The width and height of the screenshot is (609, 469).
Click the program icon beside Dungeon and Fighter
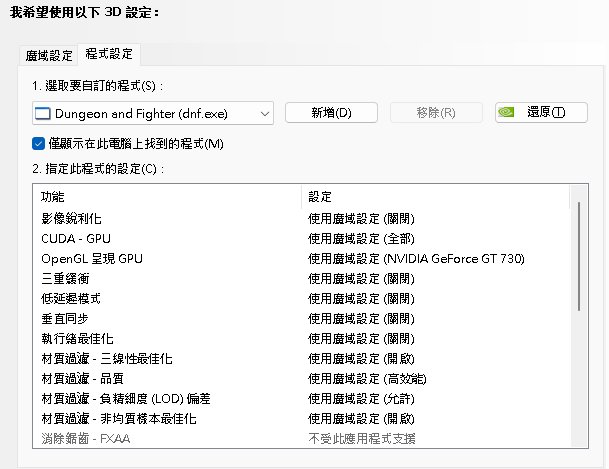pyautogui.click(x=43, y=114)
